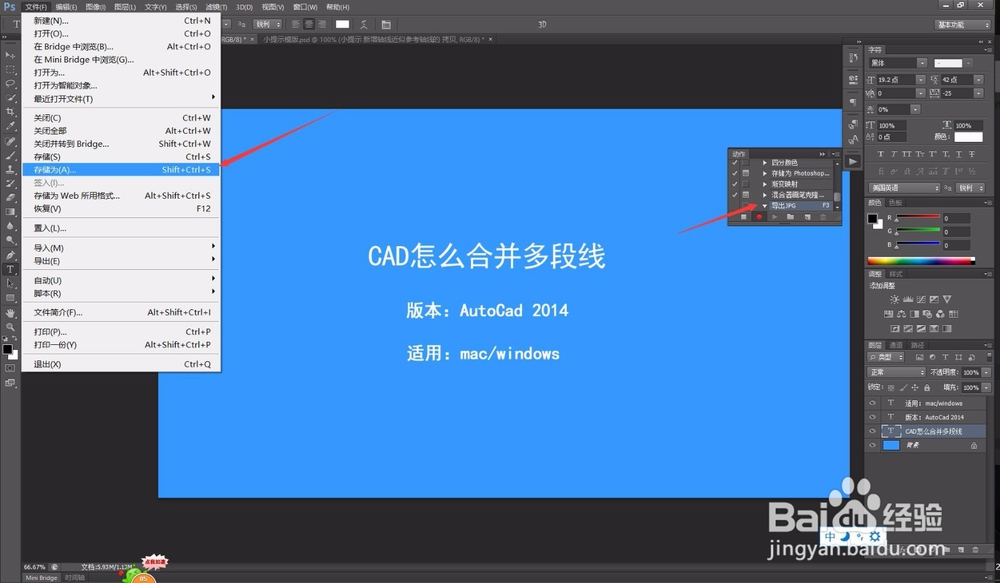
Task: Switch to 通道 tab
Action: coord(896,345)
